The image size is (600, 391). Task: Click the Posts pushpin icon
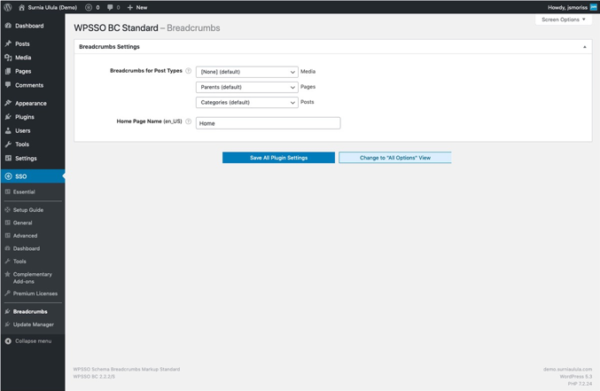point(8,44)
